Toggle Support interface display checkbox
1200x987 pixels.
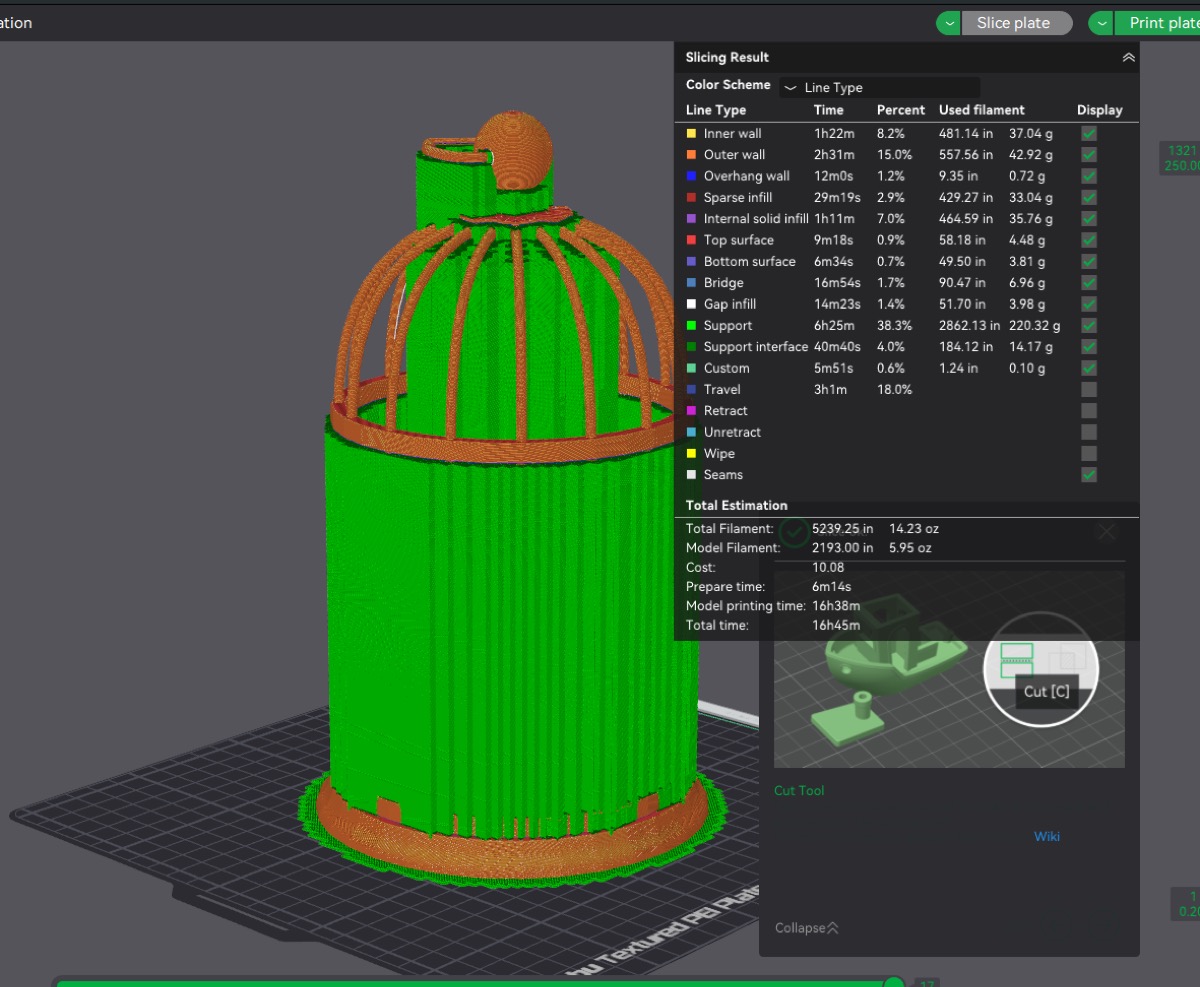click(x=1089, y=347)
